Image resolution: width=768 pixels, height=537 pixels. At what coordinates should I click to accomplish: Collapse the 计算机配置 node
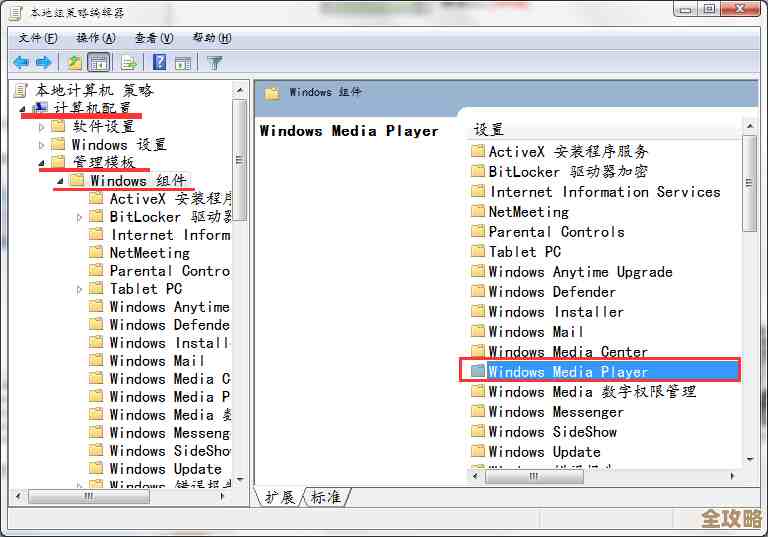(x=22, y=108)
